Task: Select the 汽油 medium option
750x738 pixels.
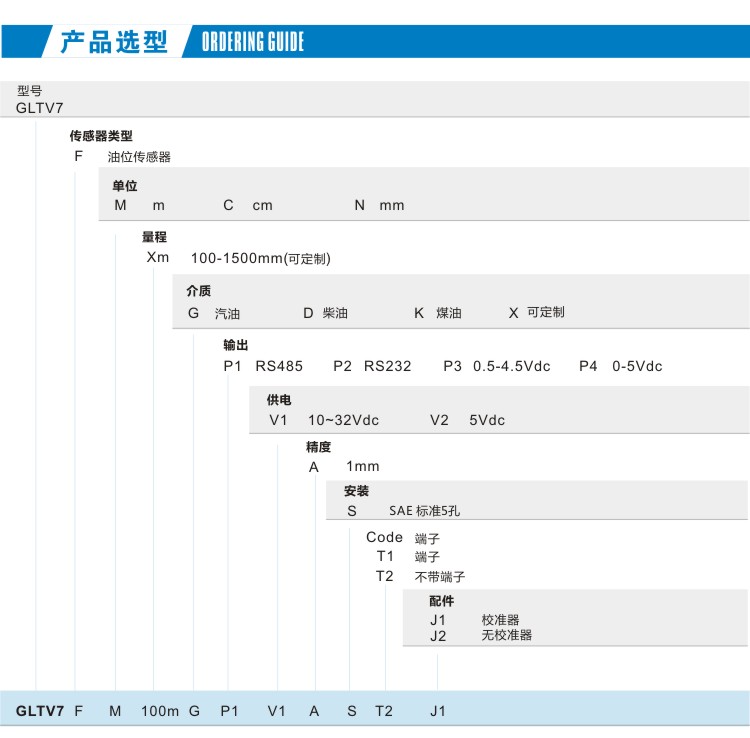Action: point(227,313)
